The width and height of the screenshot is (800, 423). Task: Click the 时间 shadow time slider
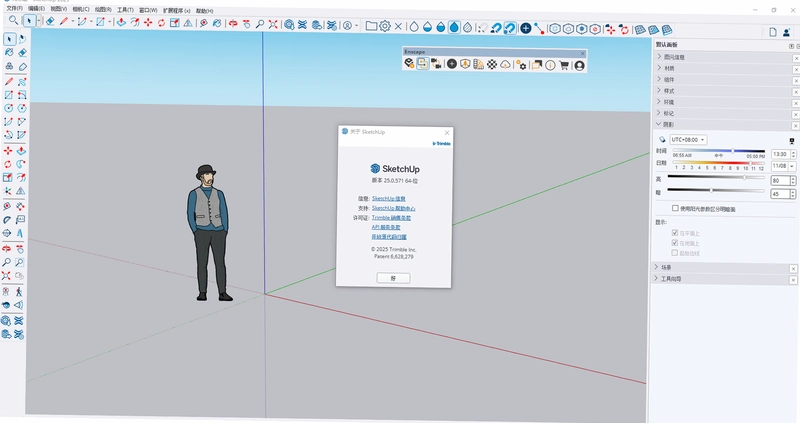click(718, 151)
